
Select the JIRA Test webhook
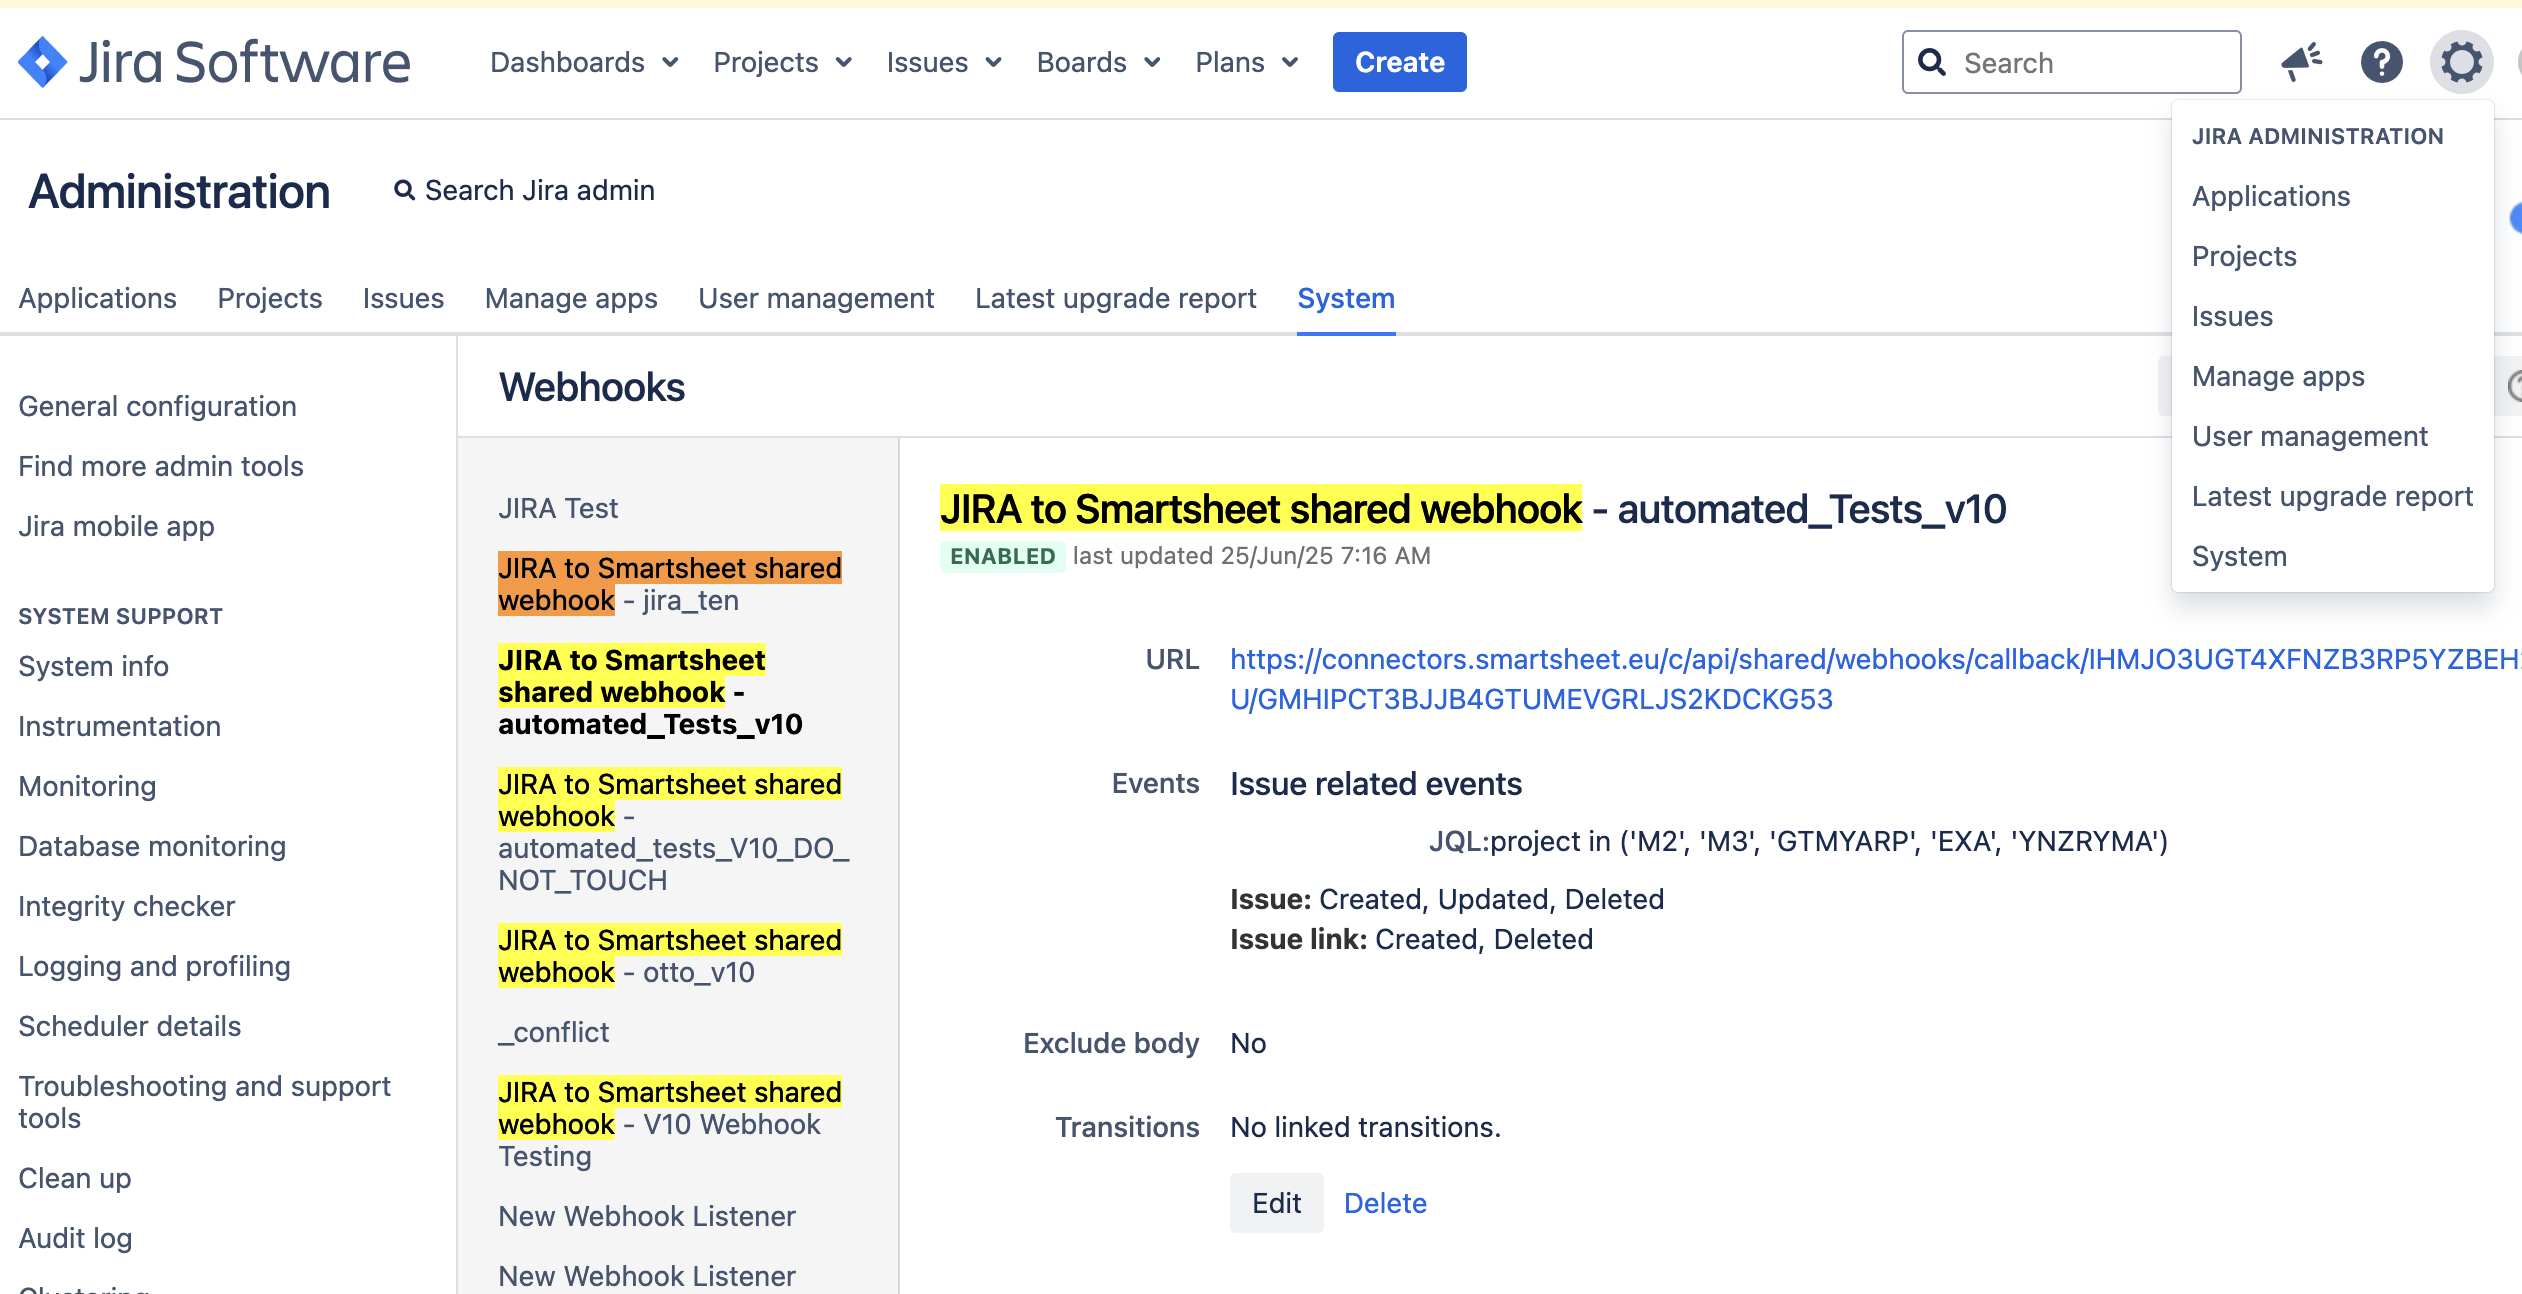(558, 508)
